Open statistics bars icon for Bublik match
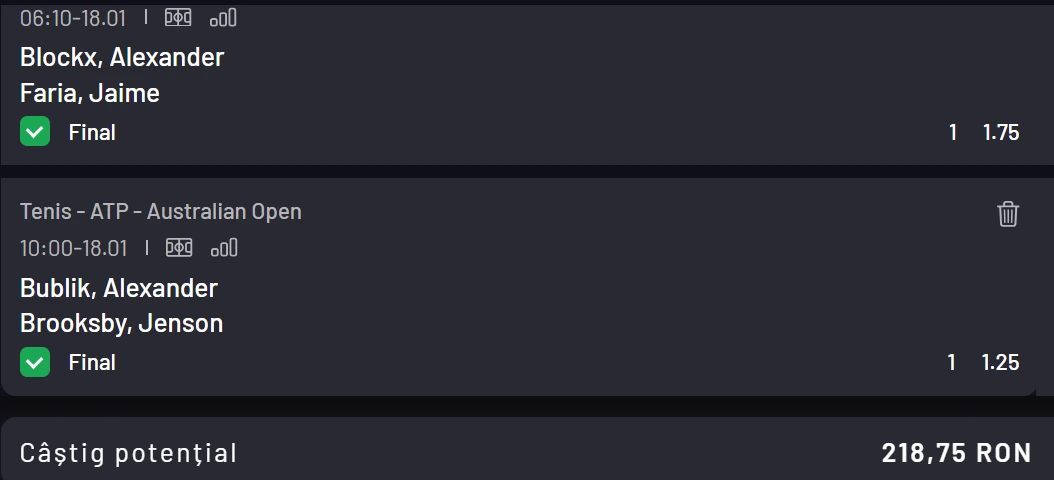This screenshot has height=480, width=1054. [224, 248]
